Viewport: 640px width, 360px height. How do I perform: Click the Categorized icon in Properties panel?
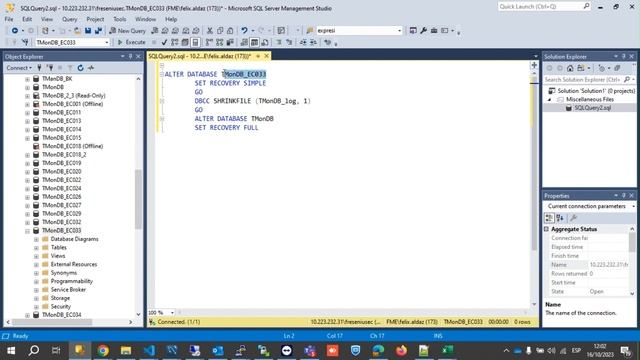coord(549,218)
